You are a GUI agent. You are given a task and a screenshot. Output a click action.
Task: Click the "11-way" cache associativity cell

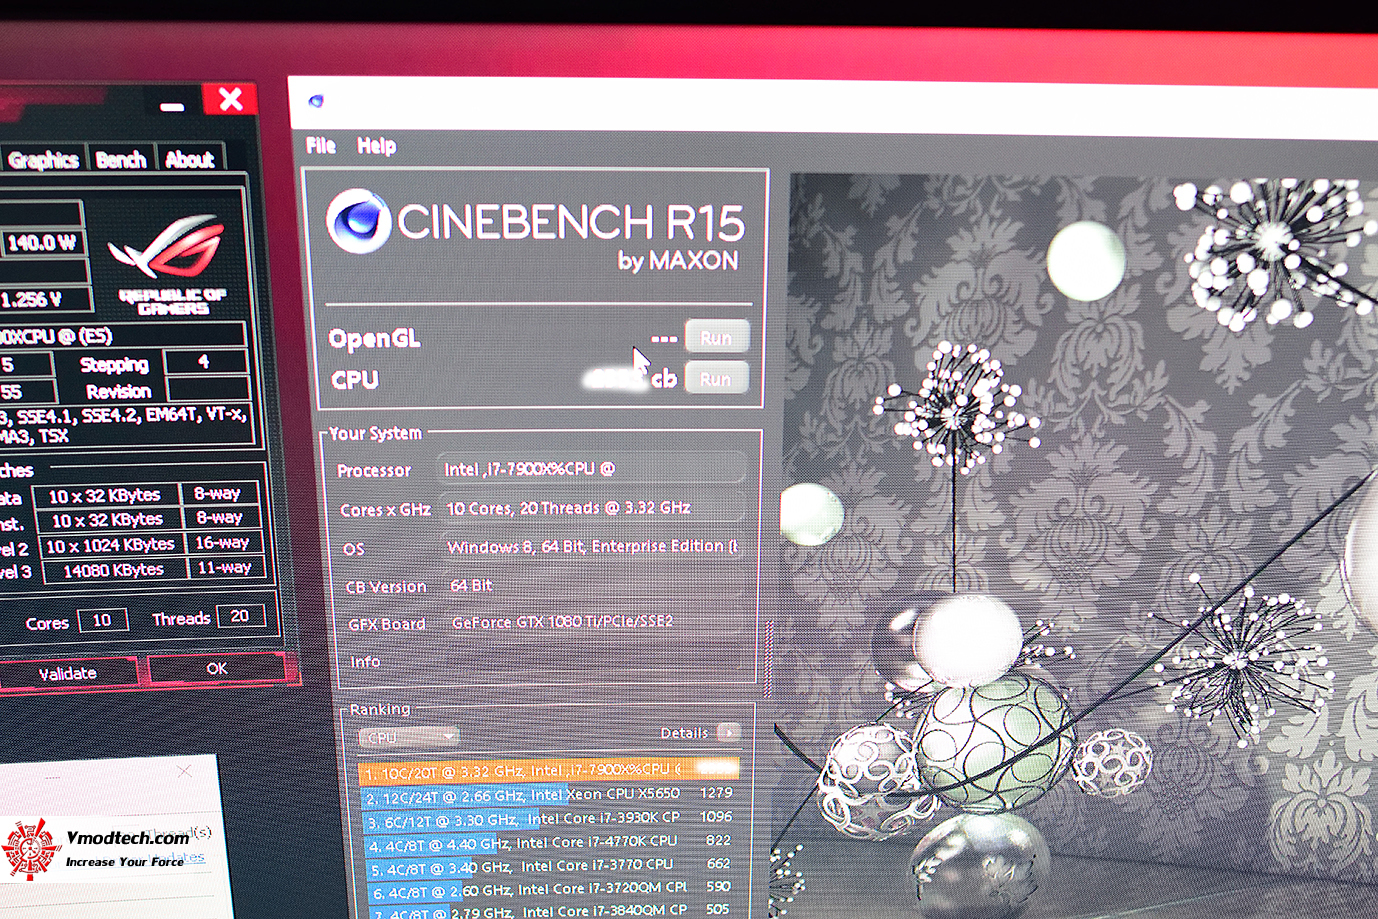224,567
